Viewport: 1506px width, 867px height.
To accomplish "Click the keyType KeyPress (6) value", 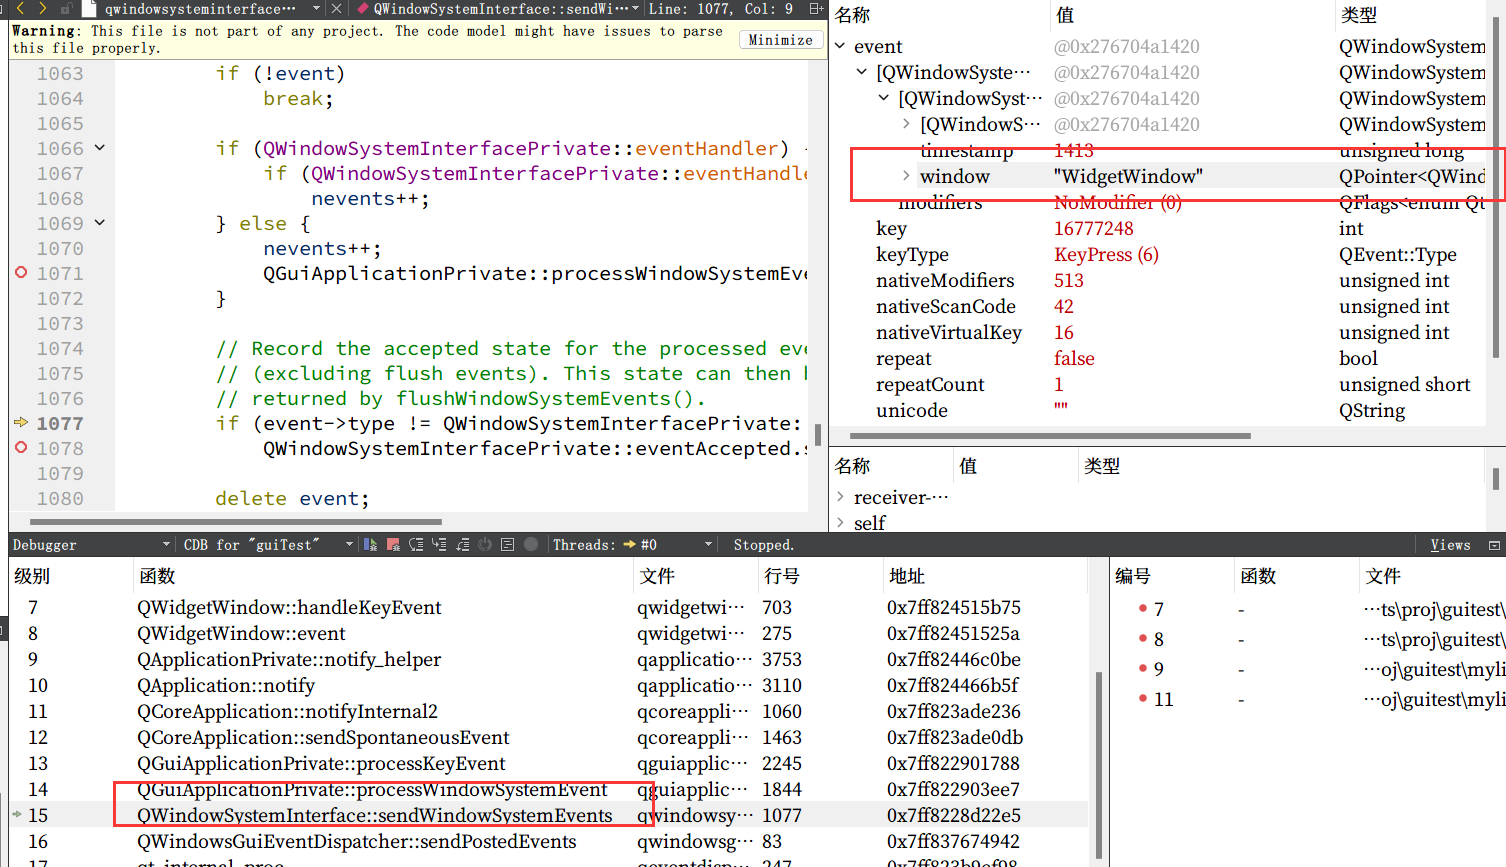I will 1106,254.
